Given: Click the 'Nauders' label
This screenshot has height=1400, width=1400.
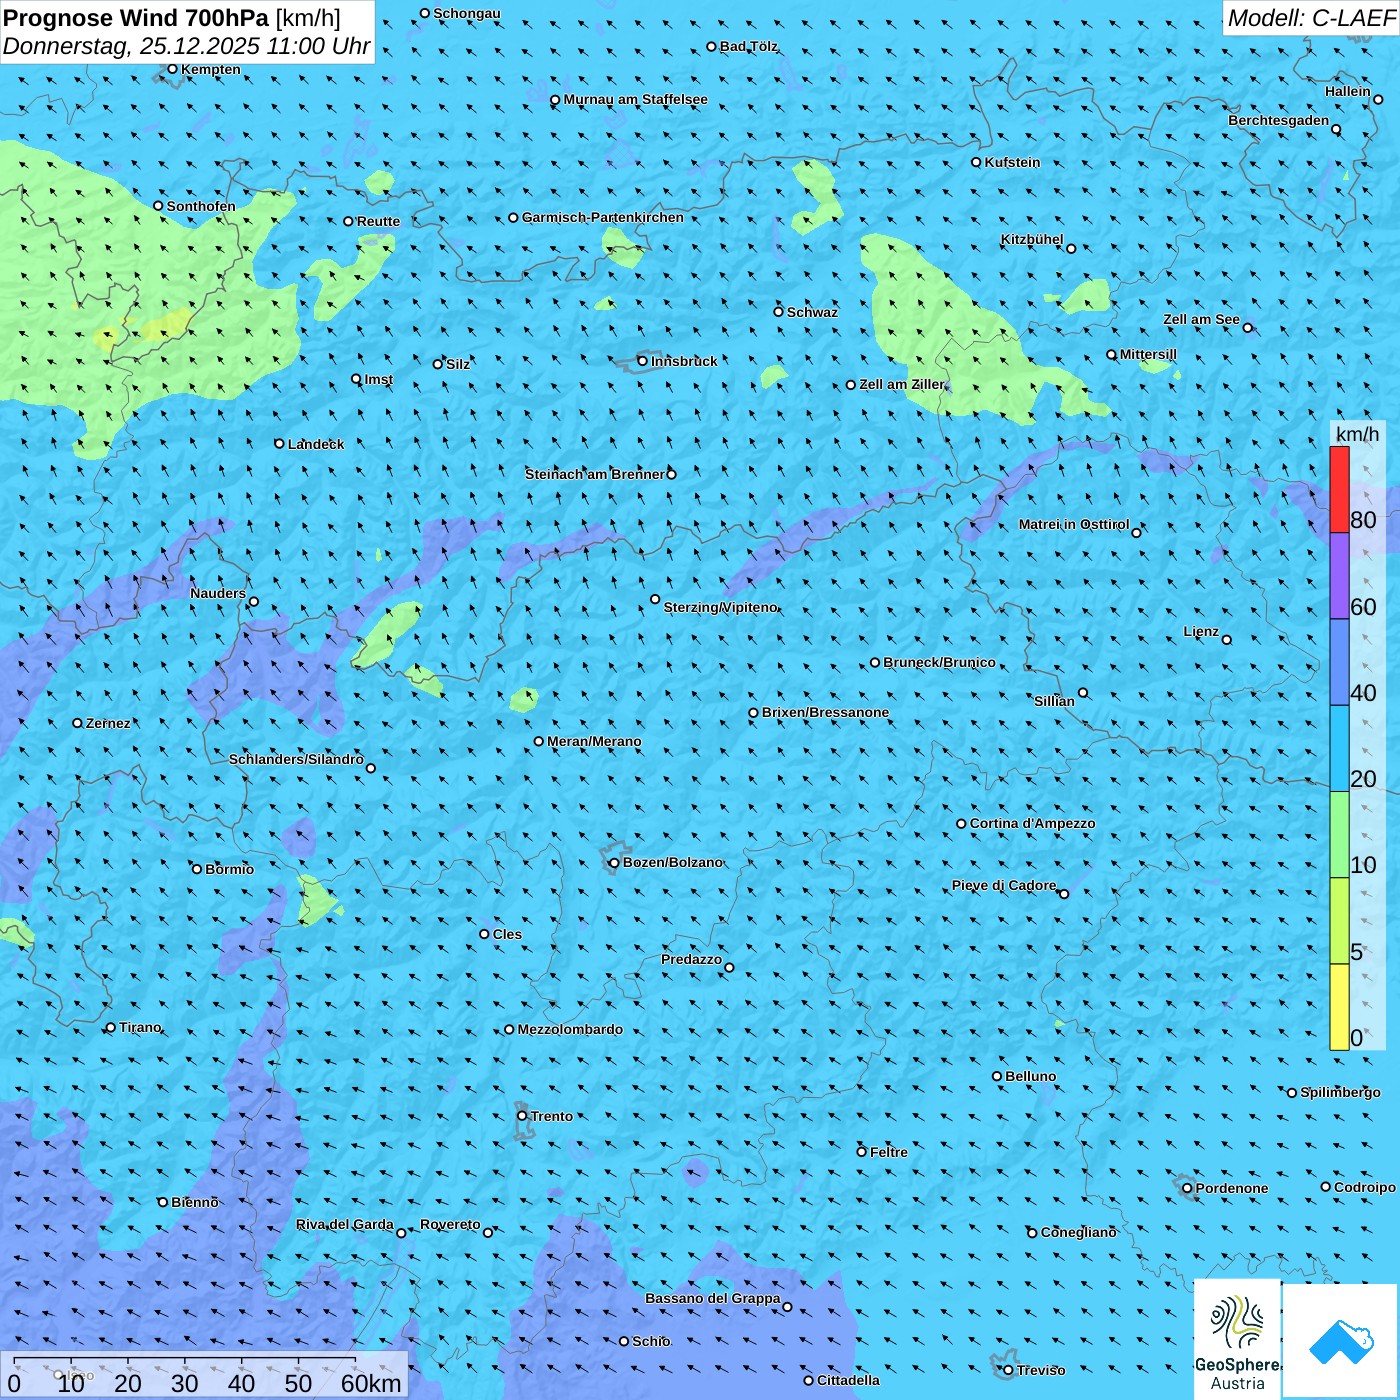Looking at the screenshot, I should click(218, 593).
